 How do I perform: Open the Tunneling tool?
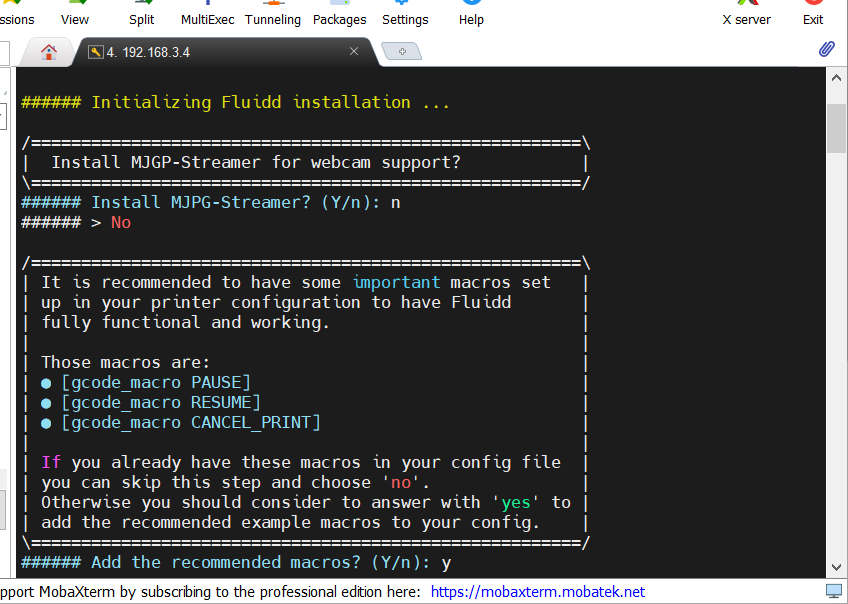point(273,14)
